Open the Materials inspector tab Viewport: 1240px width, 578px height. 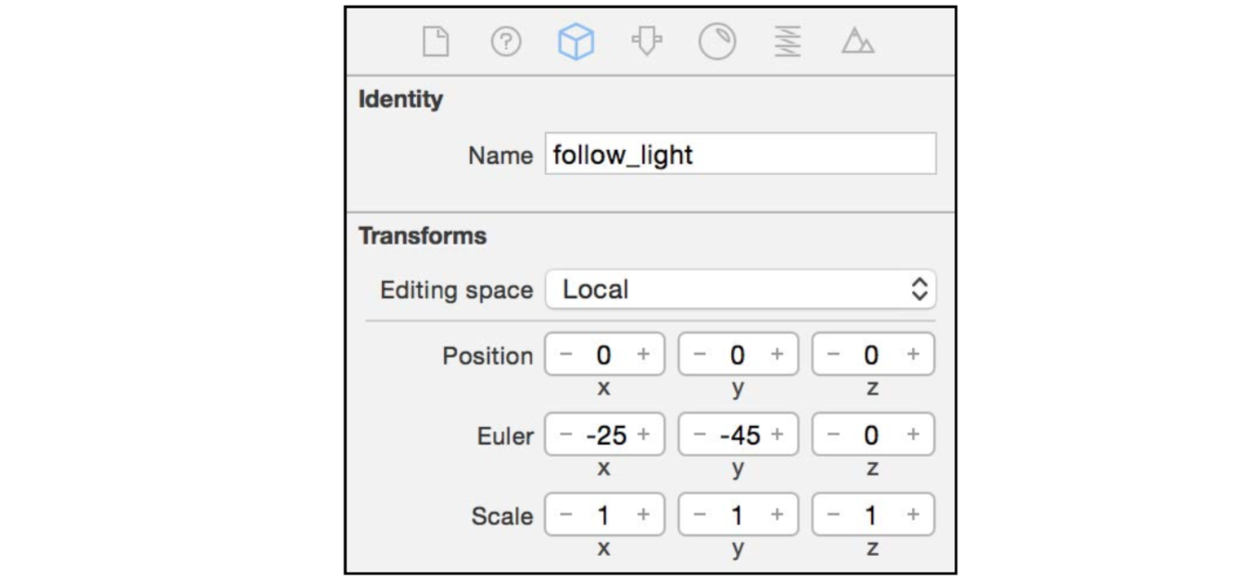(x=717, y=42)
